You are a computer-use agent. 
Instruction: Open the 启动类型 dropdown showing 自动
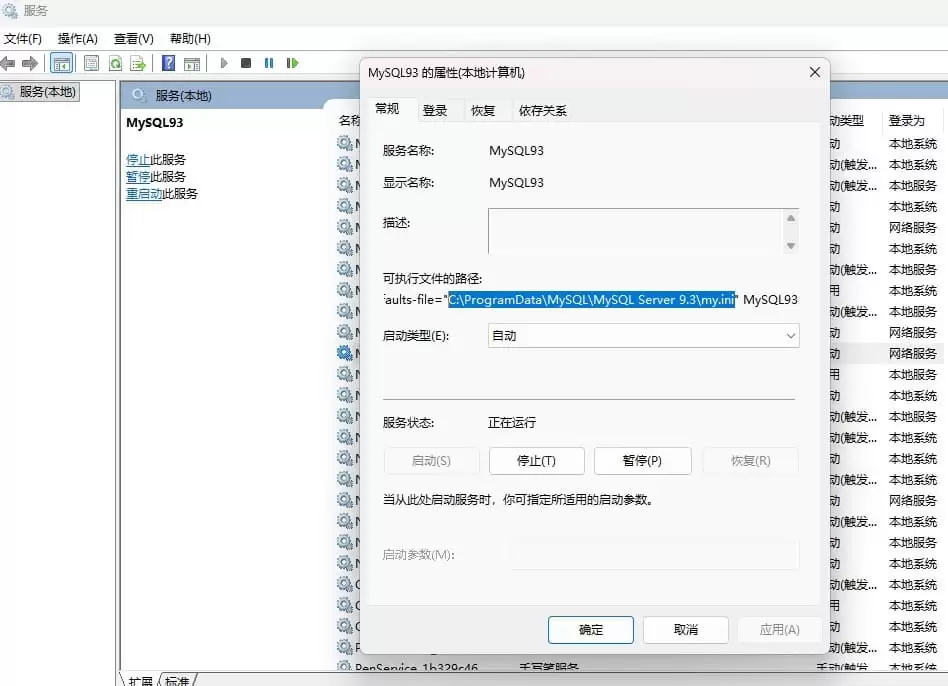[643, 335]
